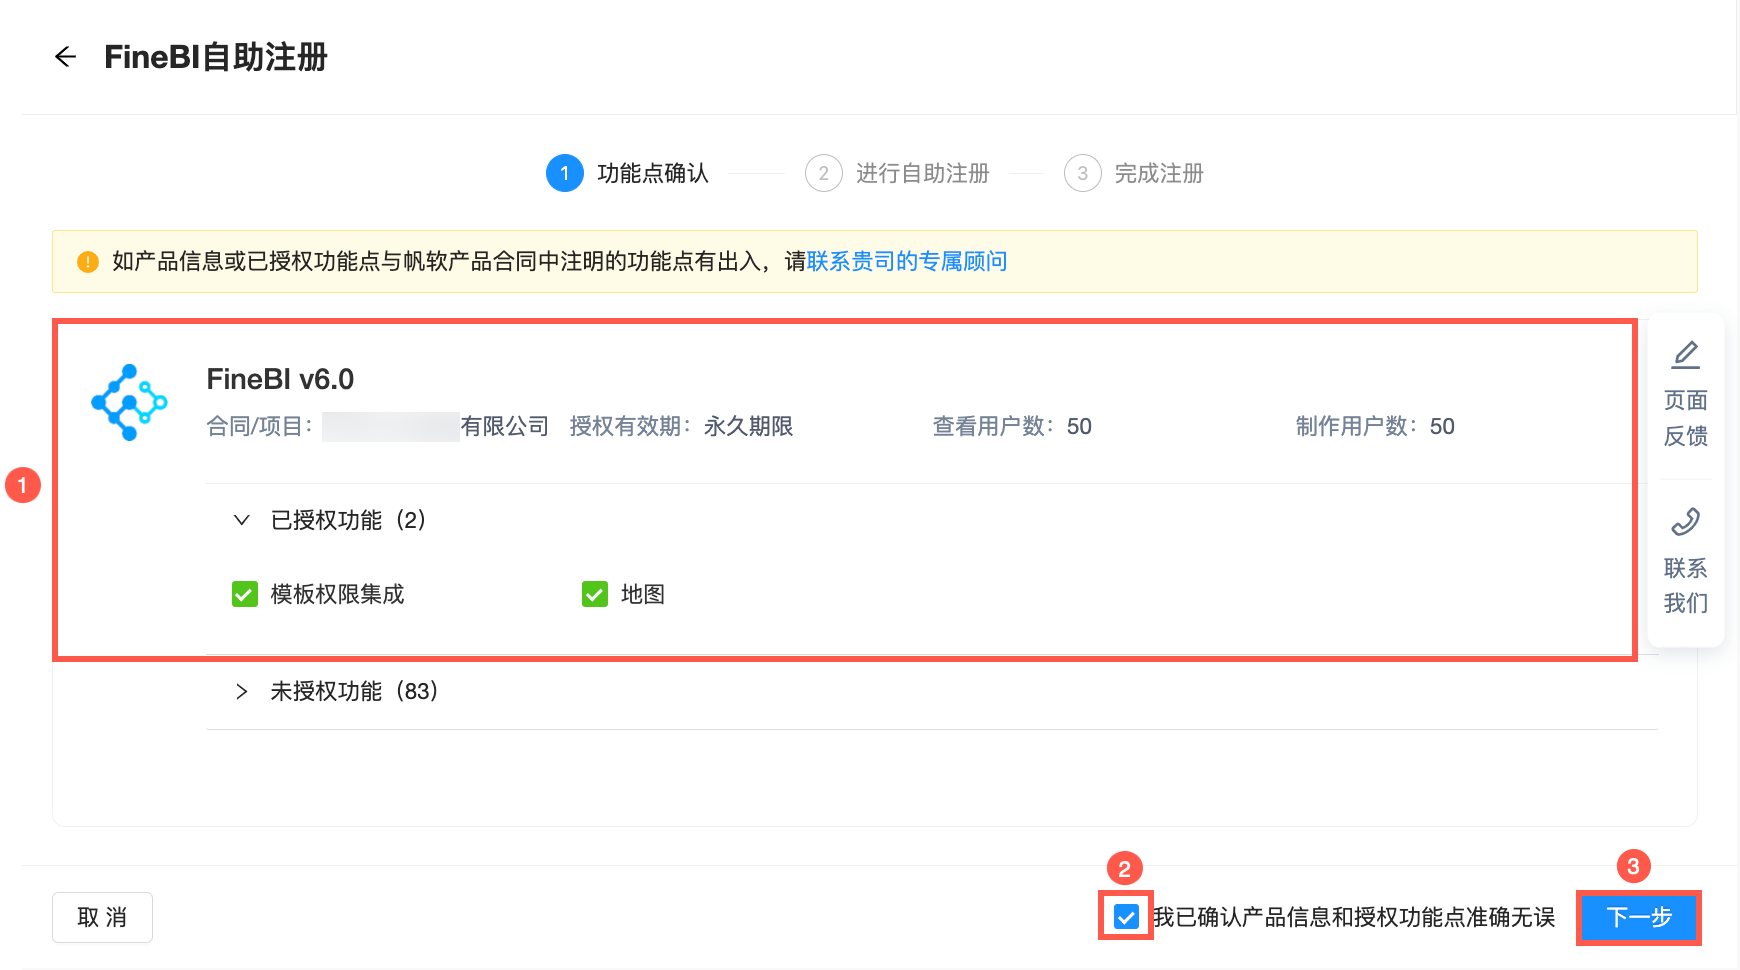Click the 下一步 button
The width and height of the screenshot is (1740, 970).
[x=1639, y=917]
